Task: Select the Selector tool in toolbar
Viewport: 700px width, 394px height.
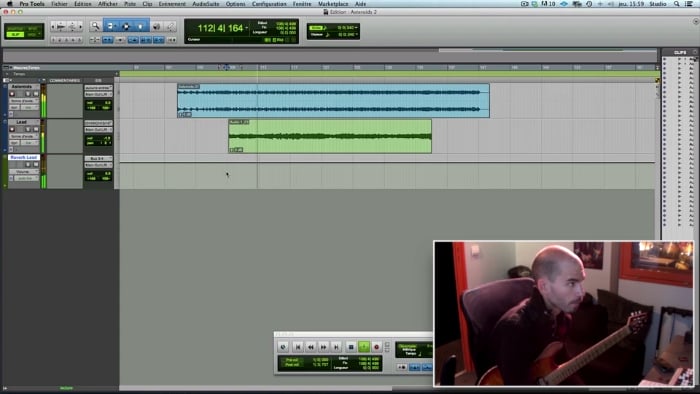Action: tap(126, 27)
